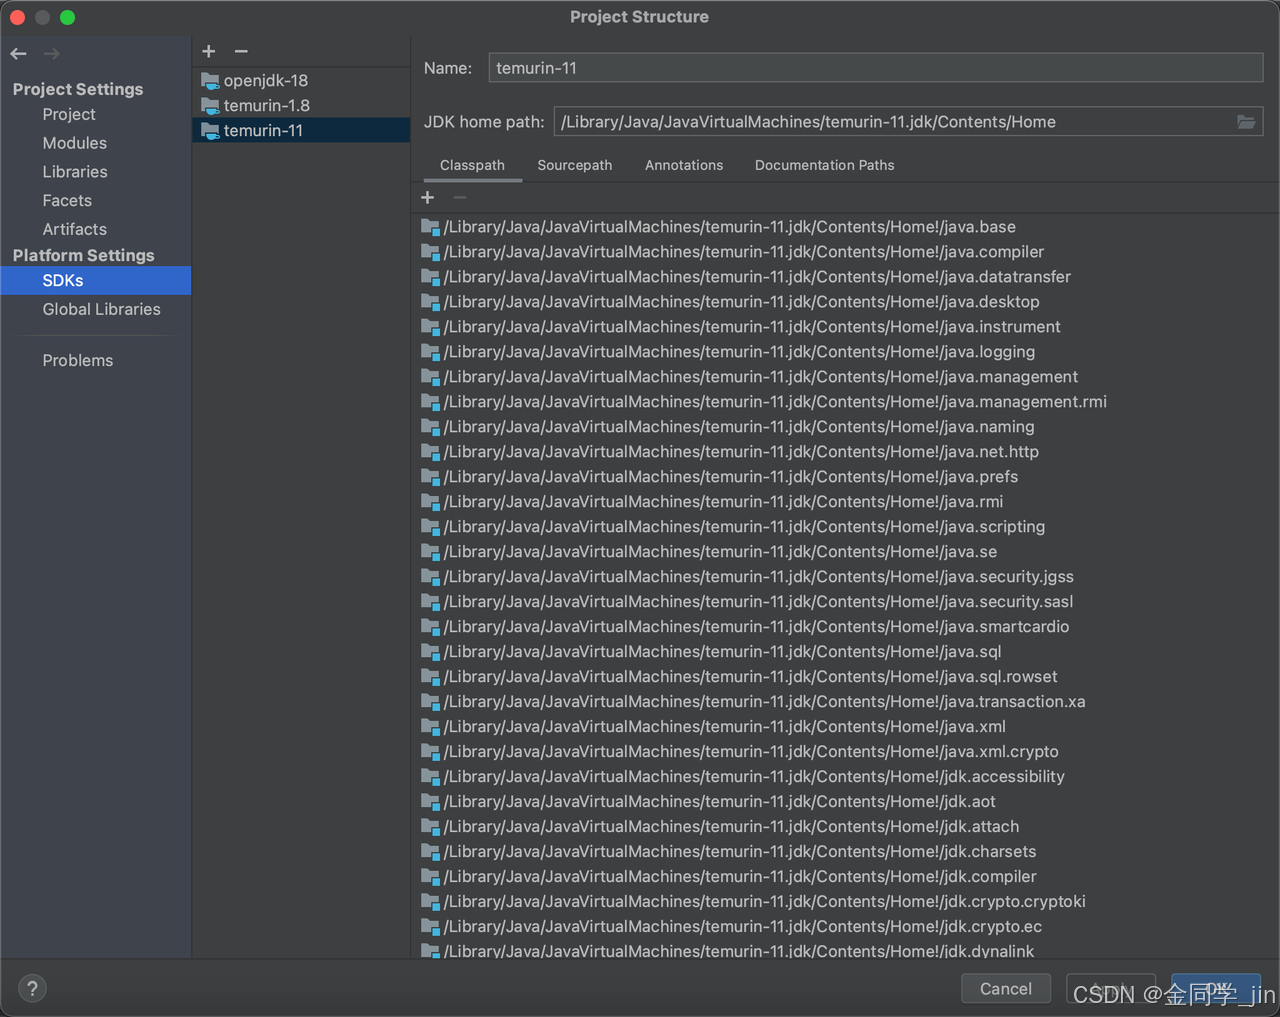Click the folder icon of the java.compiler entry
Viewport: 1280px width, 1017px height.
click(x=431, y=252)
